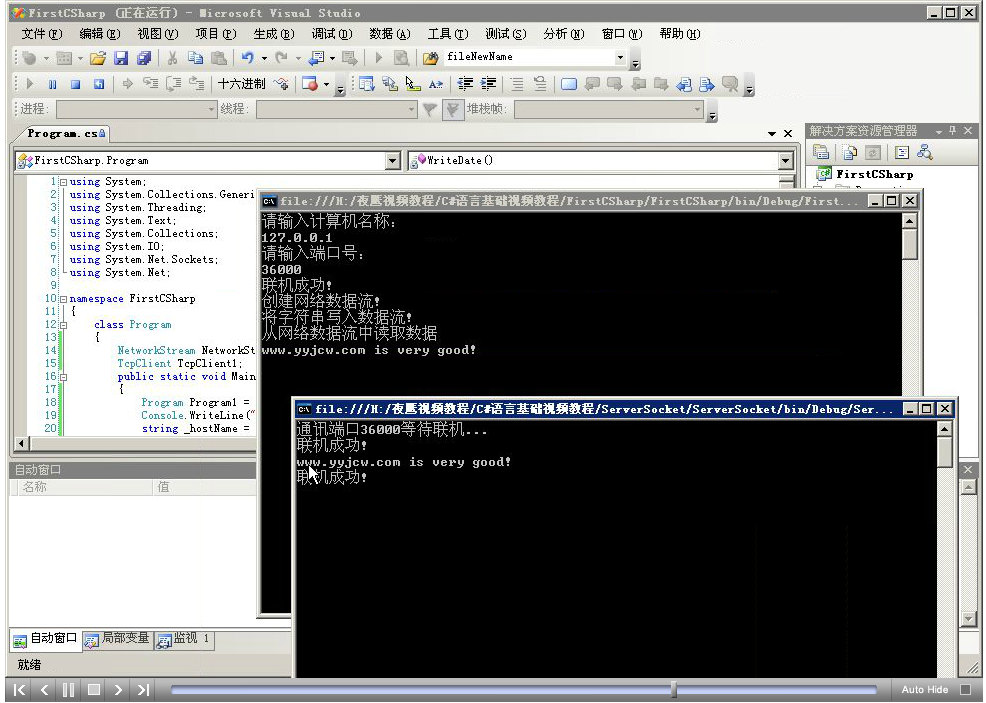The image size is (986, 703).
Task: Open the fileNewName find combo box
Action: tap(620, 57)
